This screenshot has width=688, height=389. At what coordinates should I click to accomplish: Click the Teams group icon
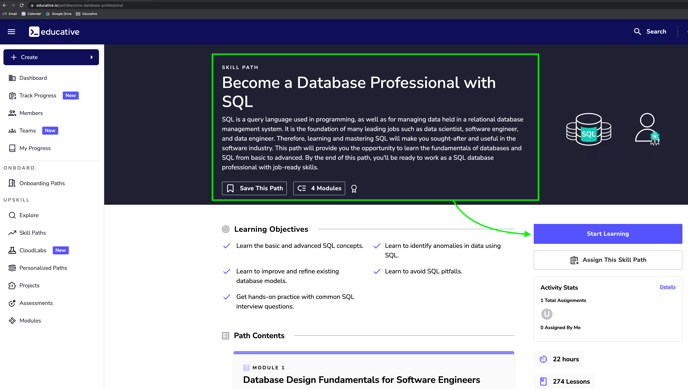(12, 131)
